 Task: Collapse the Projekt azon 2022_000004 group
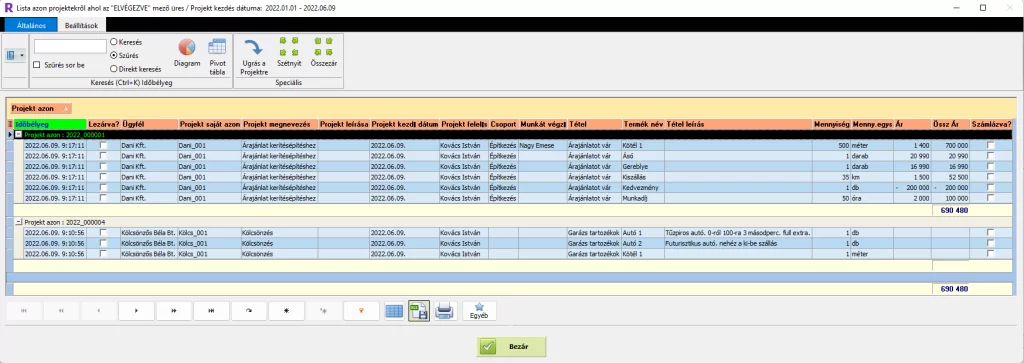point(18,222)
